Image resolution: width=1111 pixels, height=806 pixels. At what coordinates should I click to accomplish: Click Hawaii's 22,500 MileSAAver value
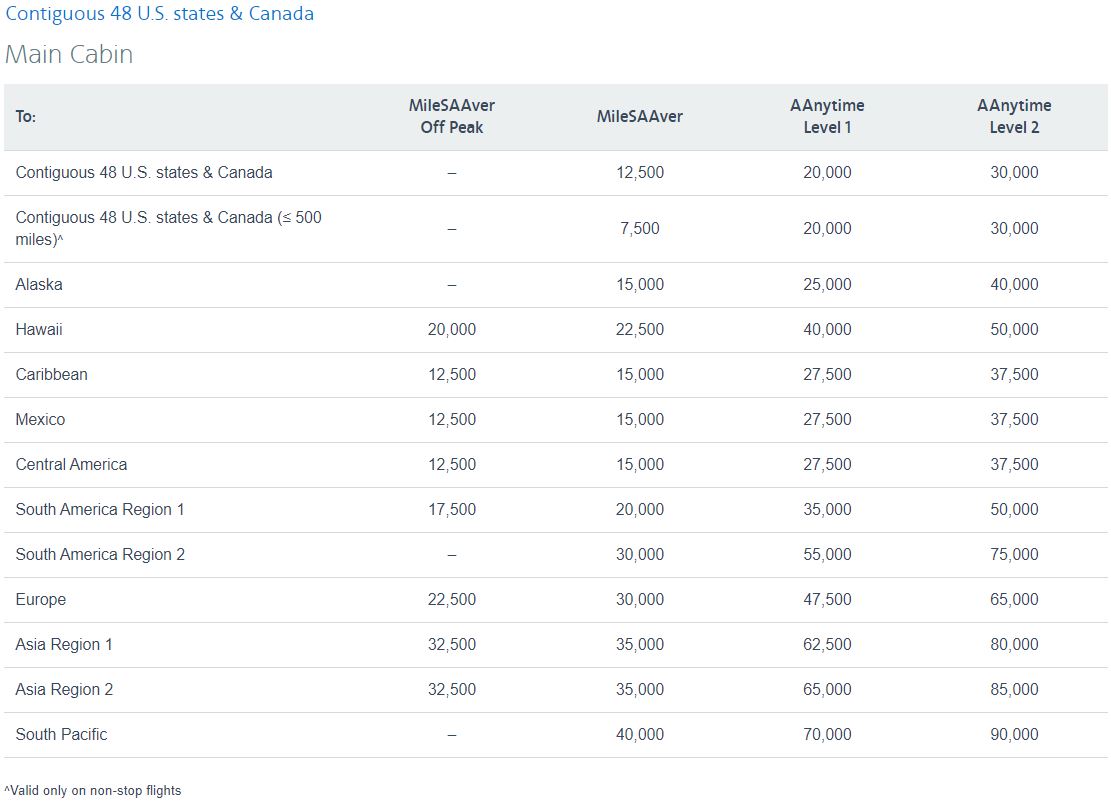click(639, 329)
